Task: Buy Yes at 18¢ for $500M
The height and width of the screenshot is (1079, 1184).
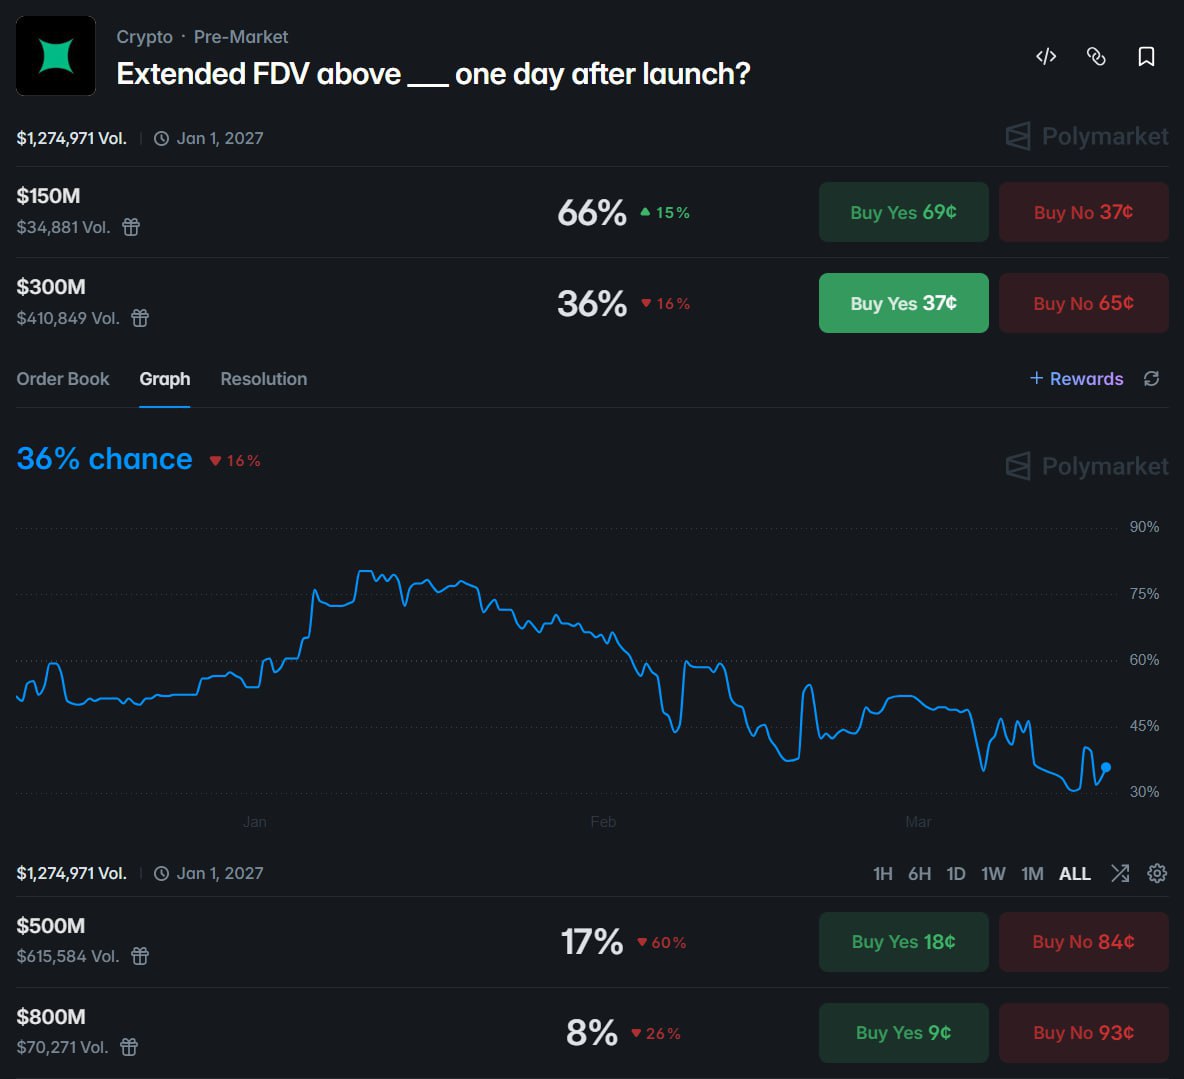Action: [x=903, y=942]
